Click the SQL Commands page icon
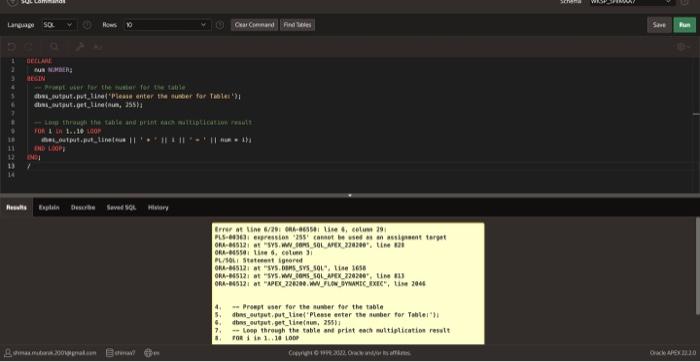The width and height of the screenshot is (700, 362). coord(12,2)
